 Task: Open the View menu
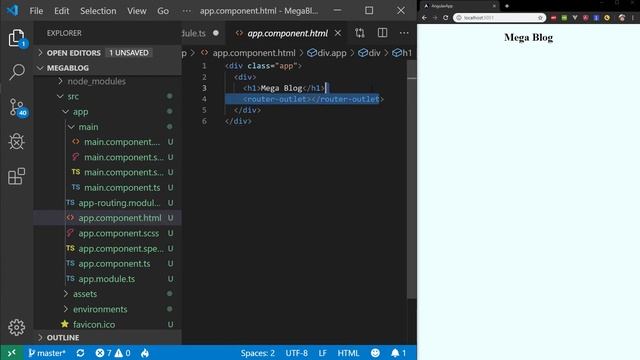[137, 11]
